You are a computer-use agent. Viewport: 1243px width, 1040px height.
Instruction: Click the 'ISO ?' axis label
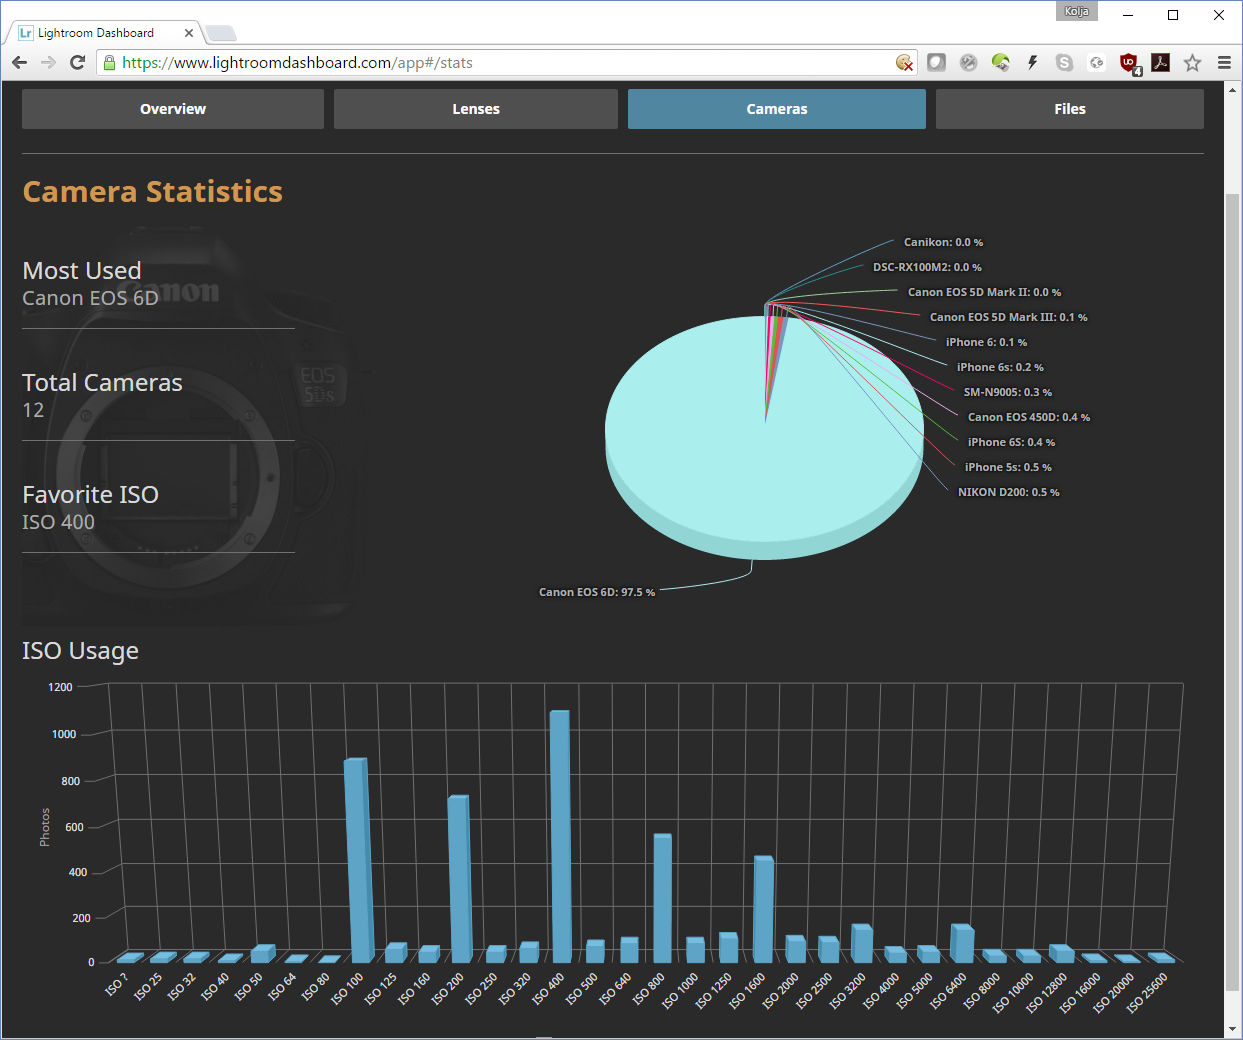click(x=116, y=984)
